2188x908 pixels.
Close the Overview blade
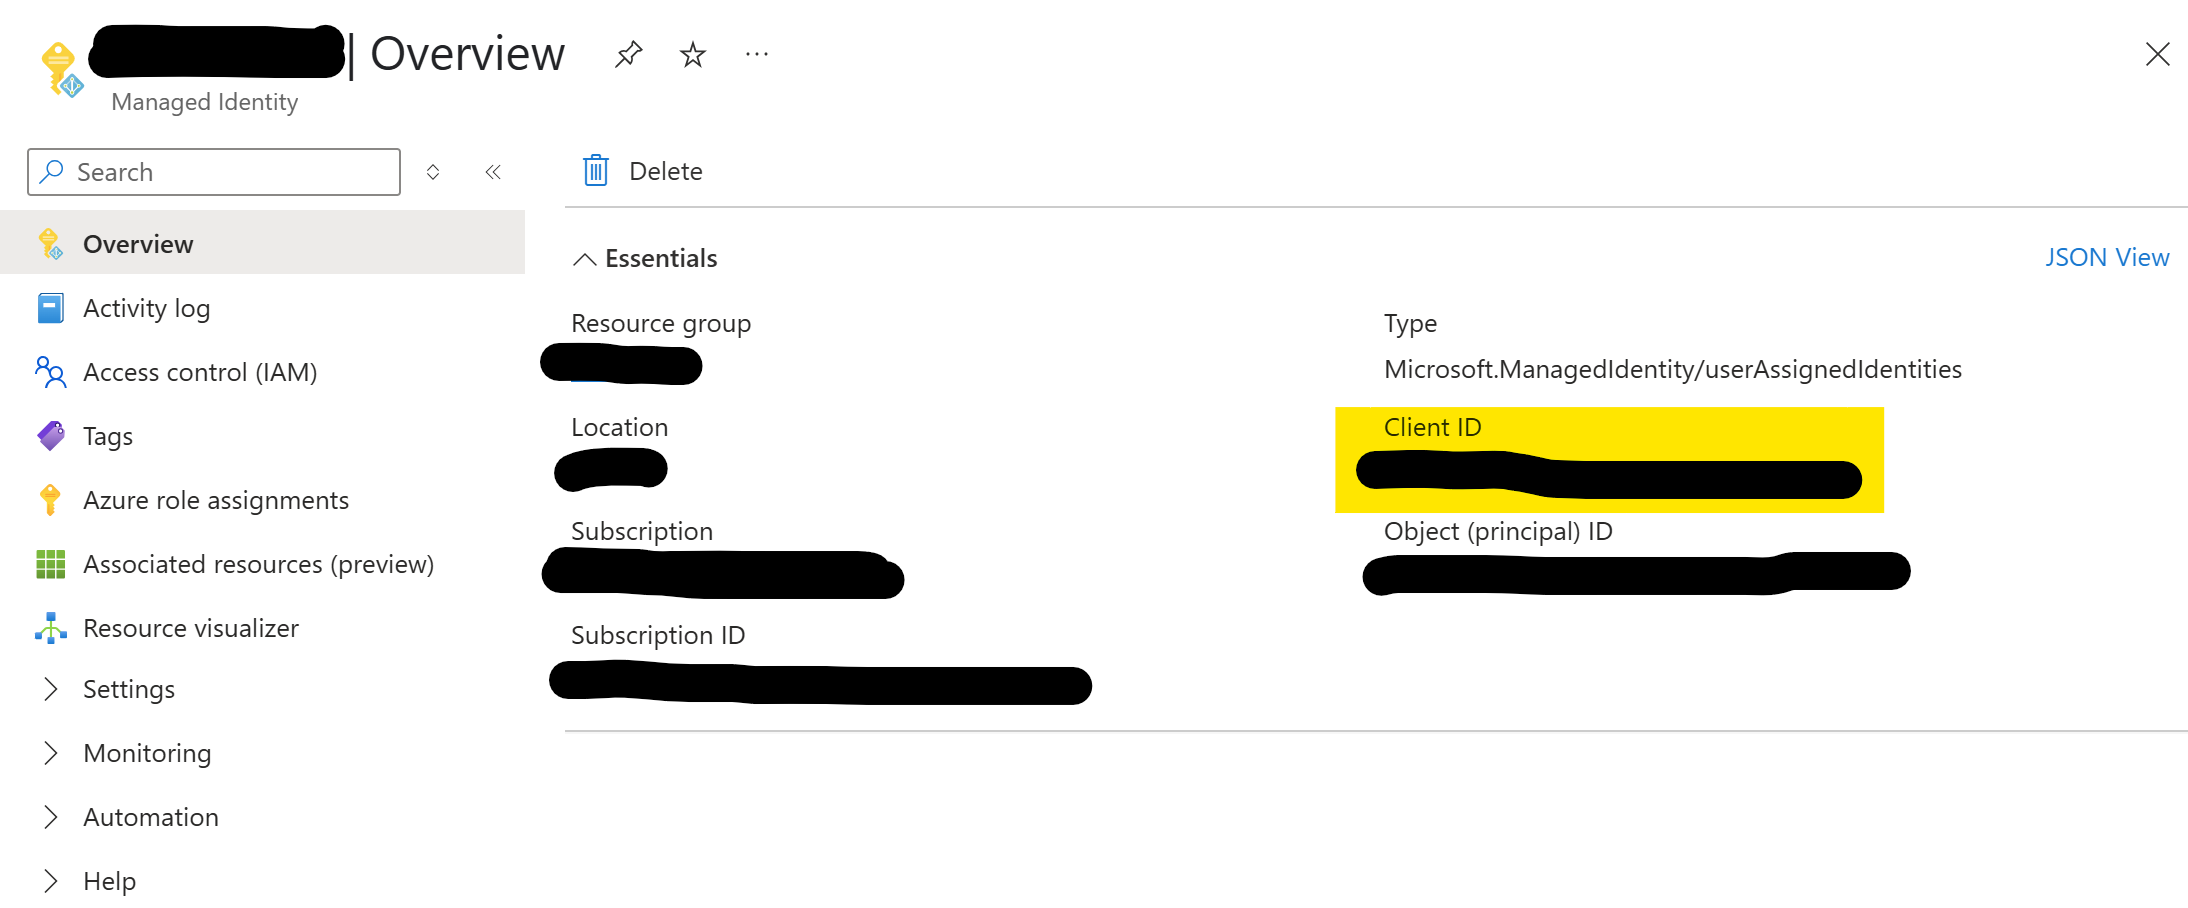pyautogui.click(x=2157, y=54)
